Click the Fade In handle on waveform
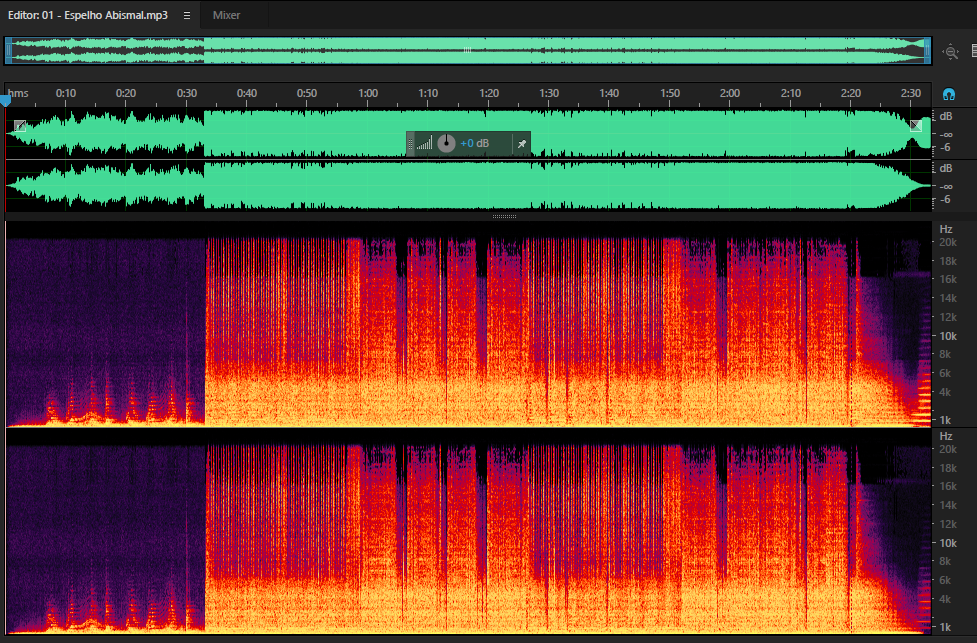Image resolution: width=977 pixels, height=643 pixels. coord(20,126)
